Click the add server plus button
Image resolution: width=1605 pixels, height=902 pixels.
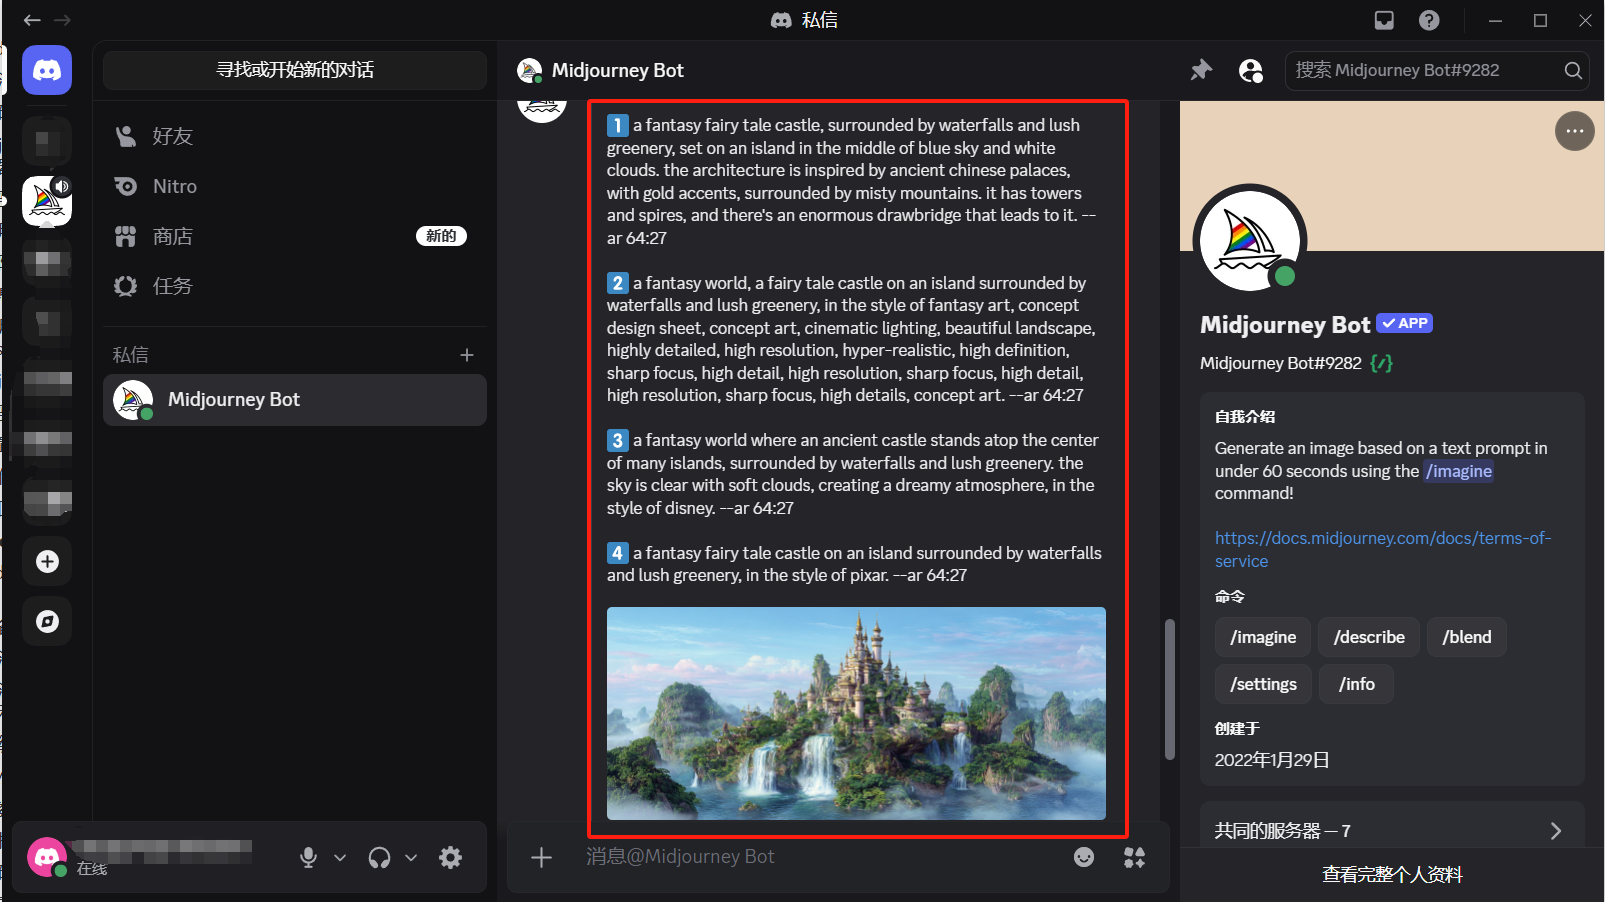47,562
